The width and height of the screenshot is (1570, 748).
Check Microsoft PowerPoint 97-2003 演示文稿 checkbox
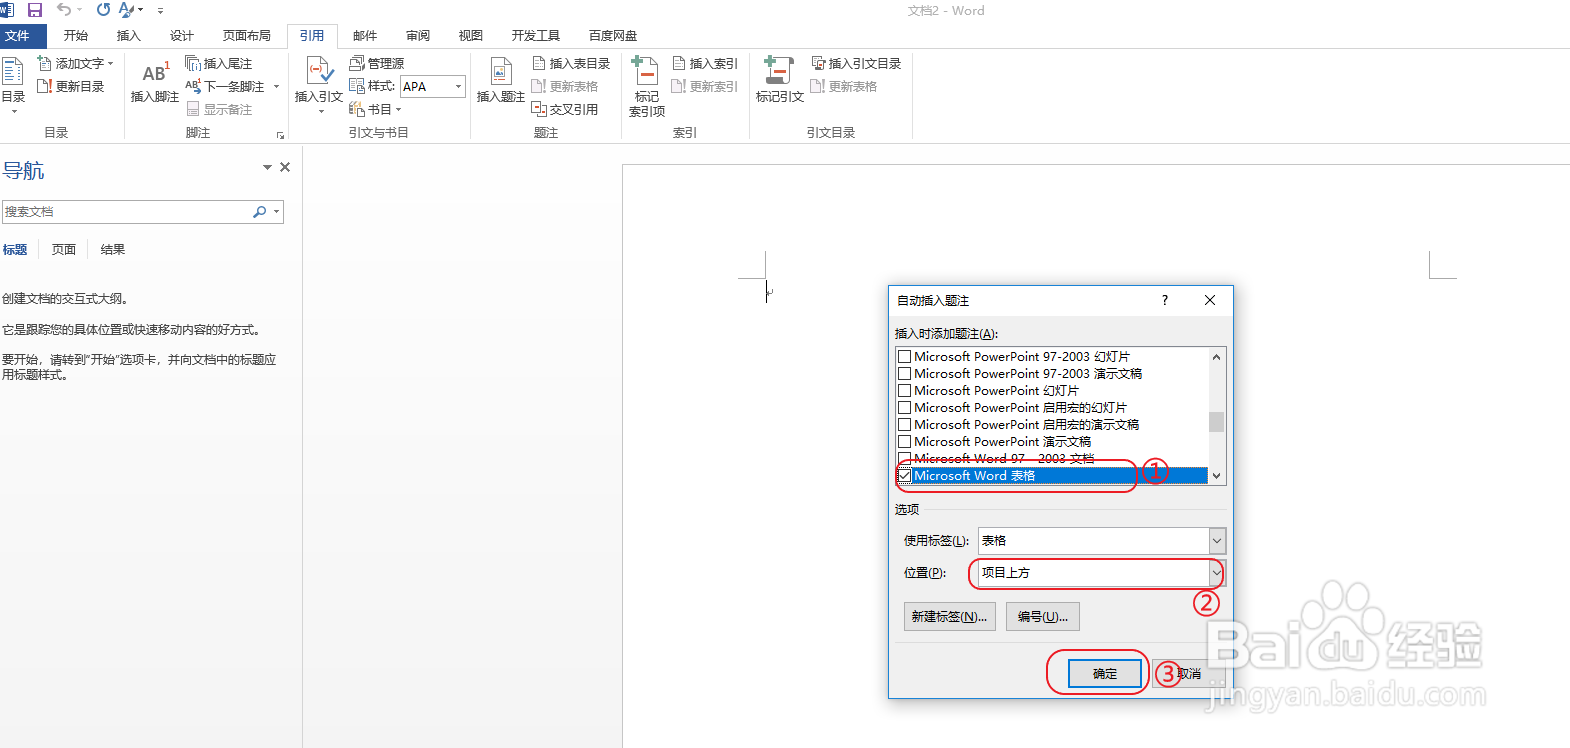pyautogui.click(x=904, y=373)
